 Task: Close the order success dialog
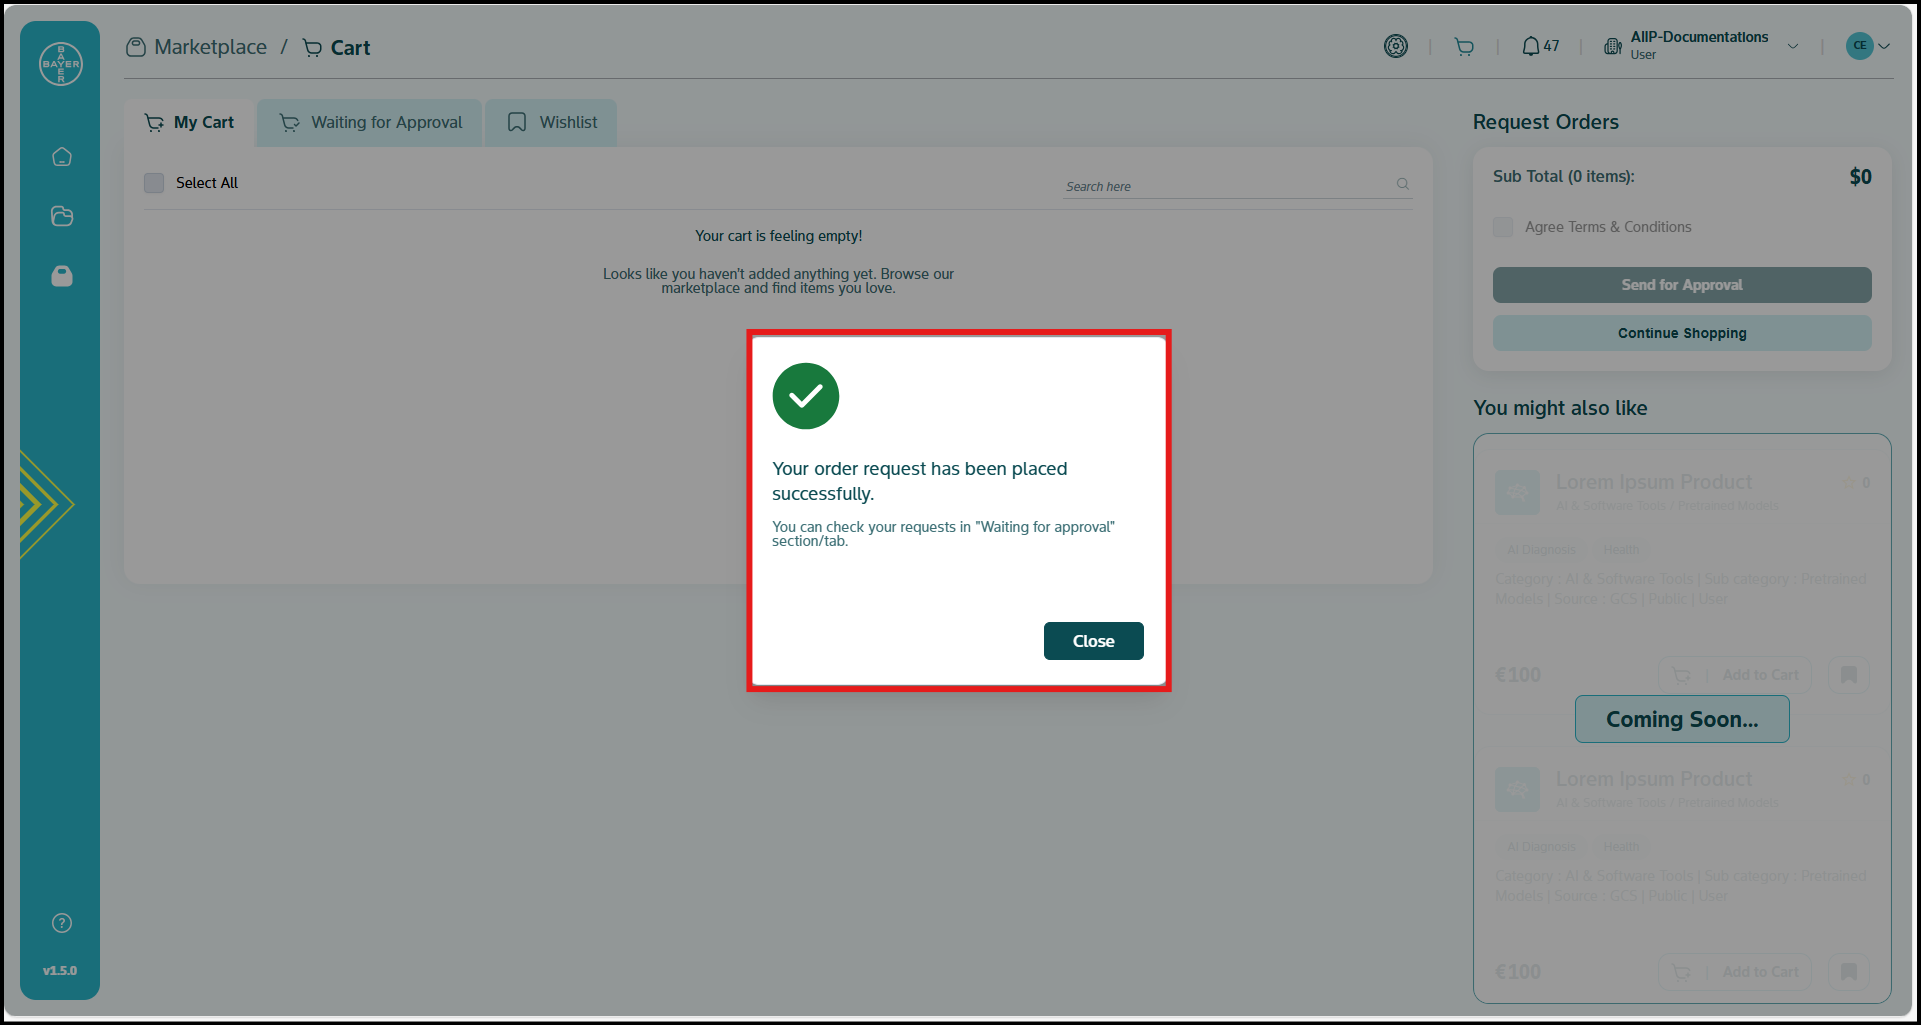[1093, 641]
